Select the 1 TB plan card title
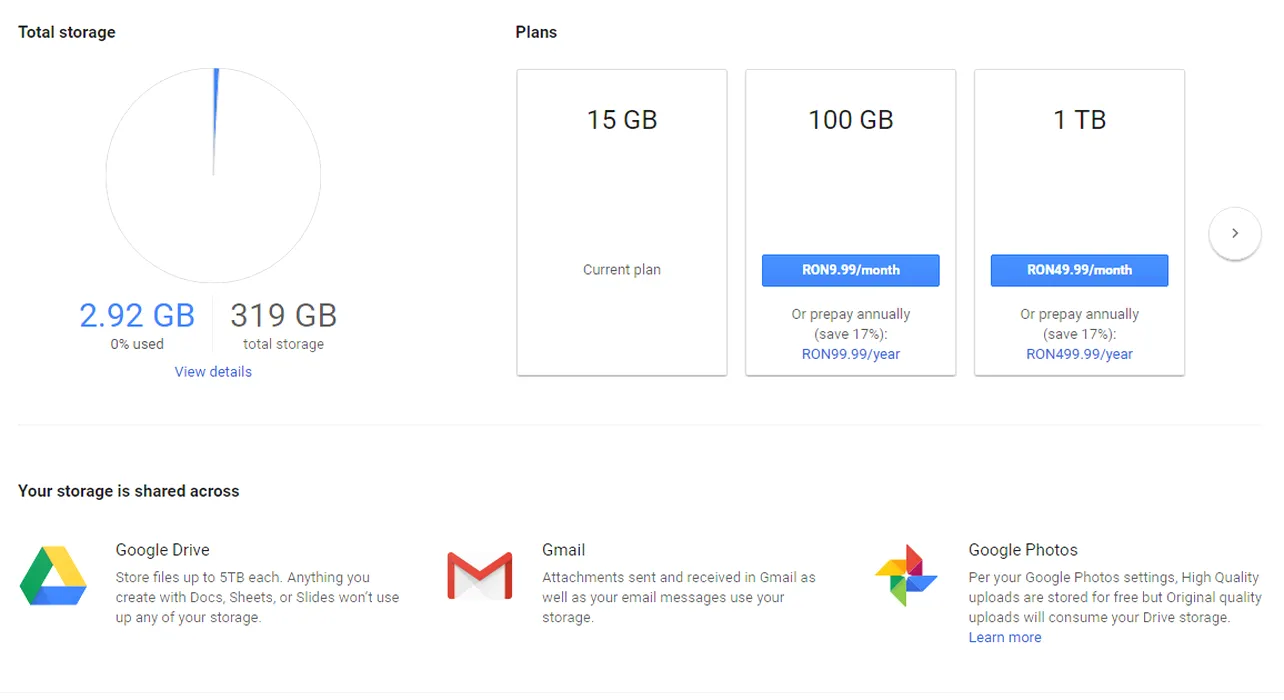Screen dimensions: 1284x700 pyautogui.click(x=1079, y=120)
